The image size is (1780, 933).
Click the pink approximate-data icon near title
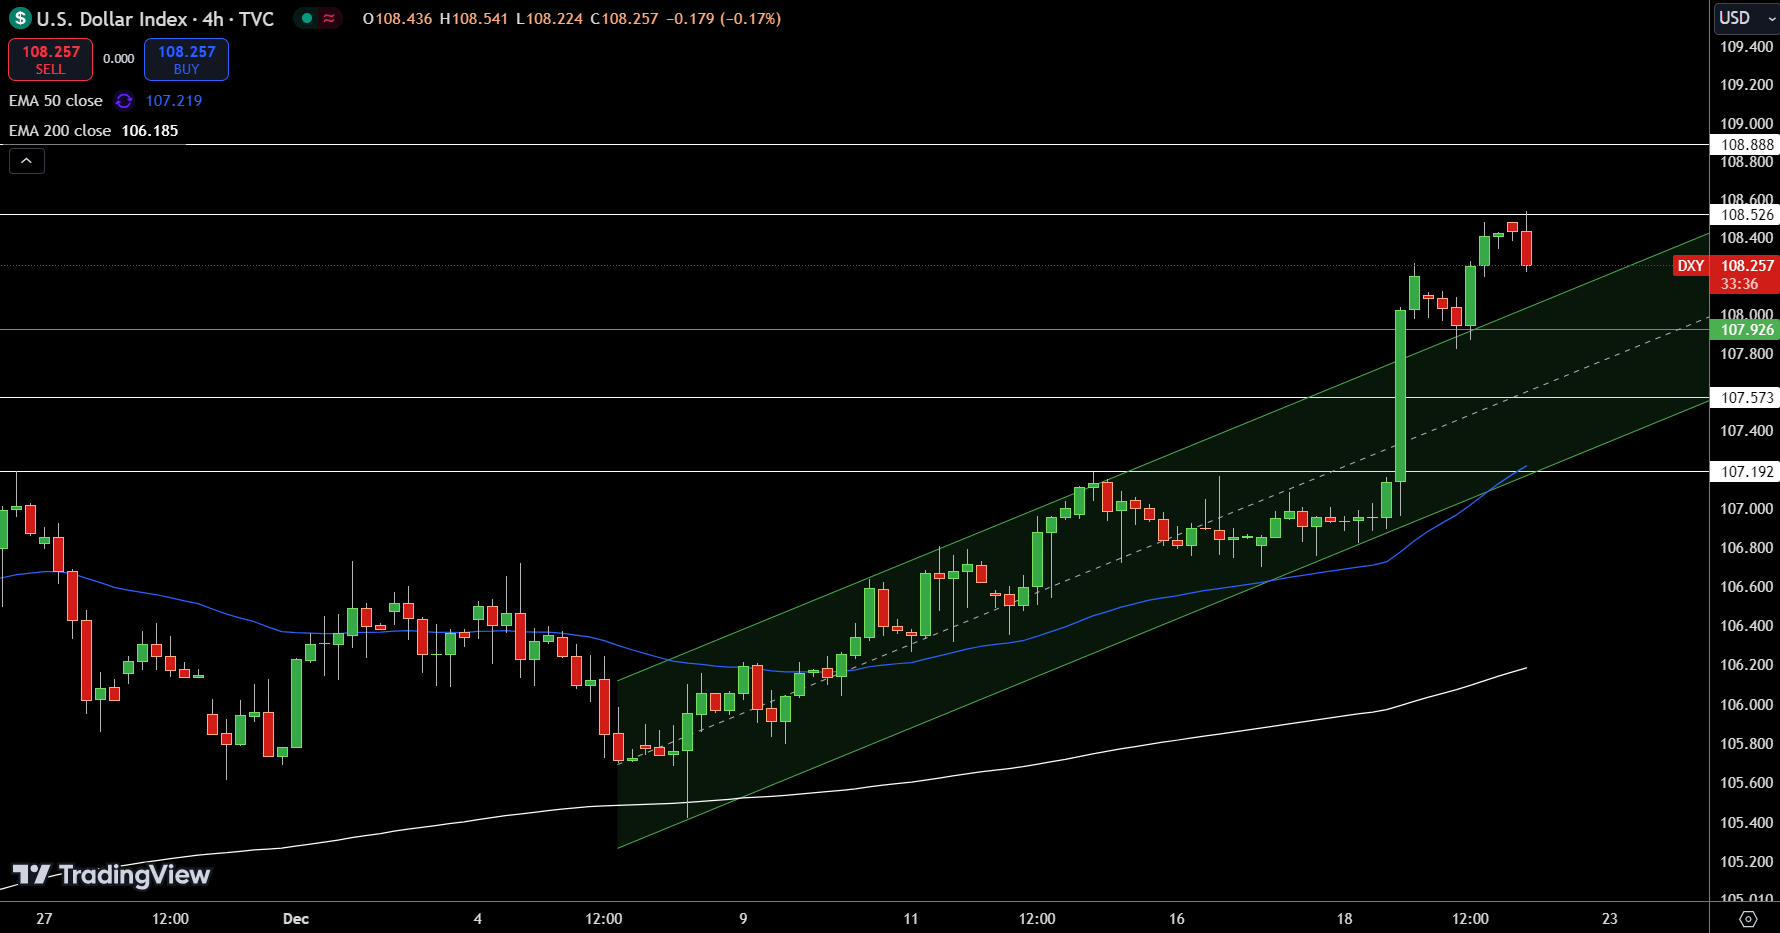[x=329, y=18]
